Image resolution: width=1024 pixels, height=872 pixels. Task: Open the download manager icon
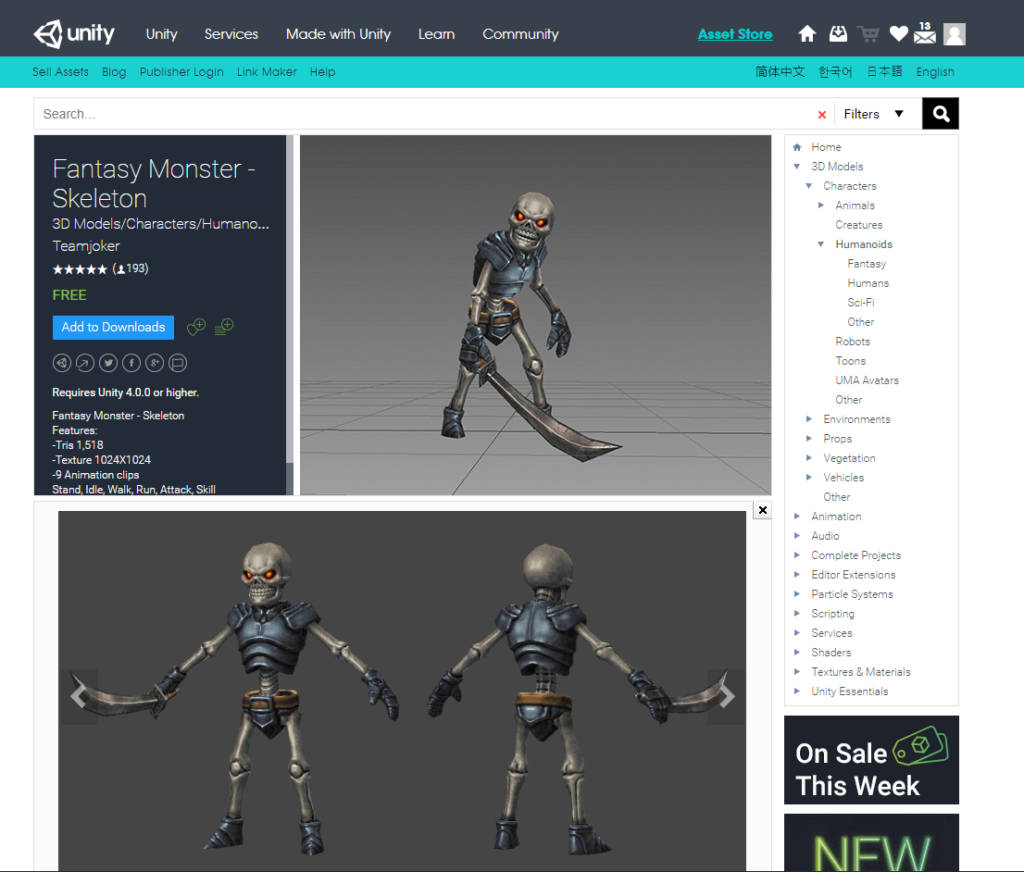pos(838,33)
